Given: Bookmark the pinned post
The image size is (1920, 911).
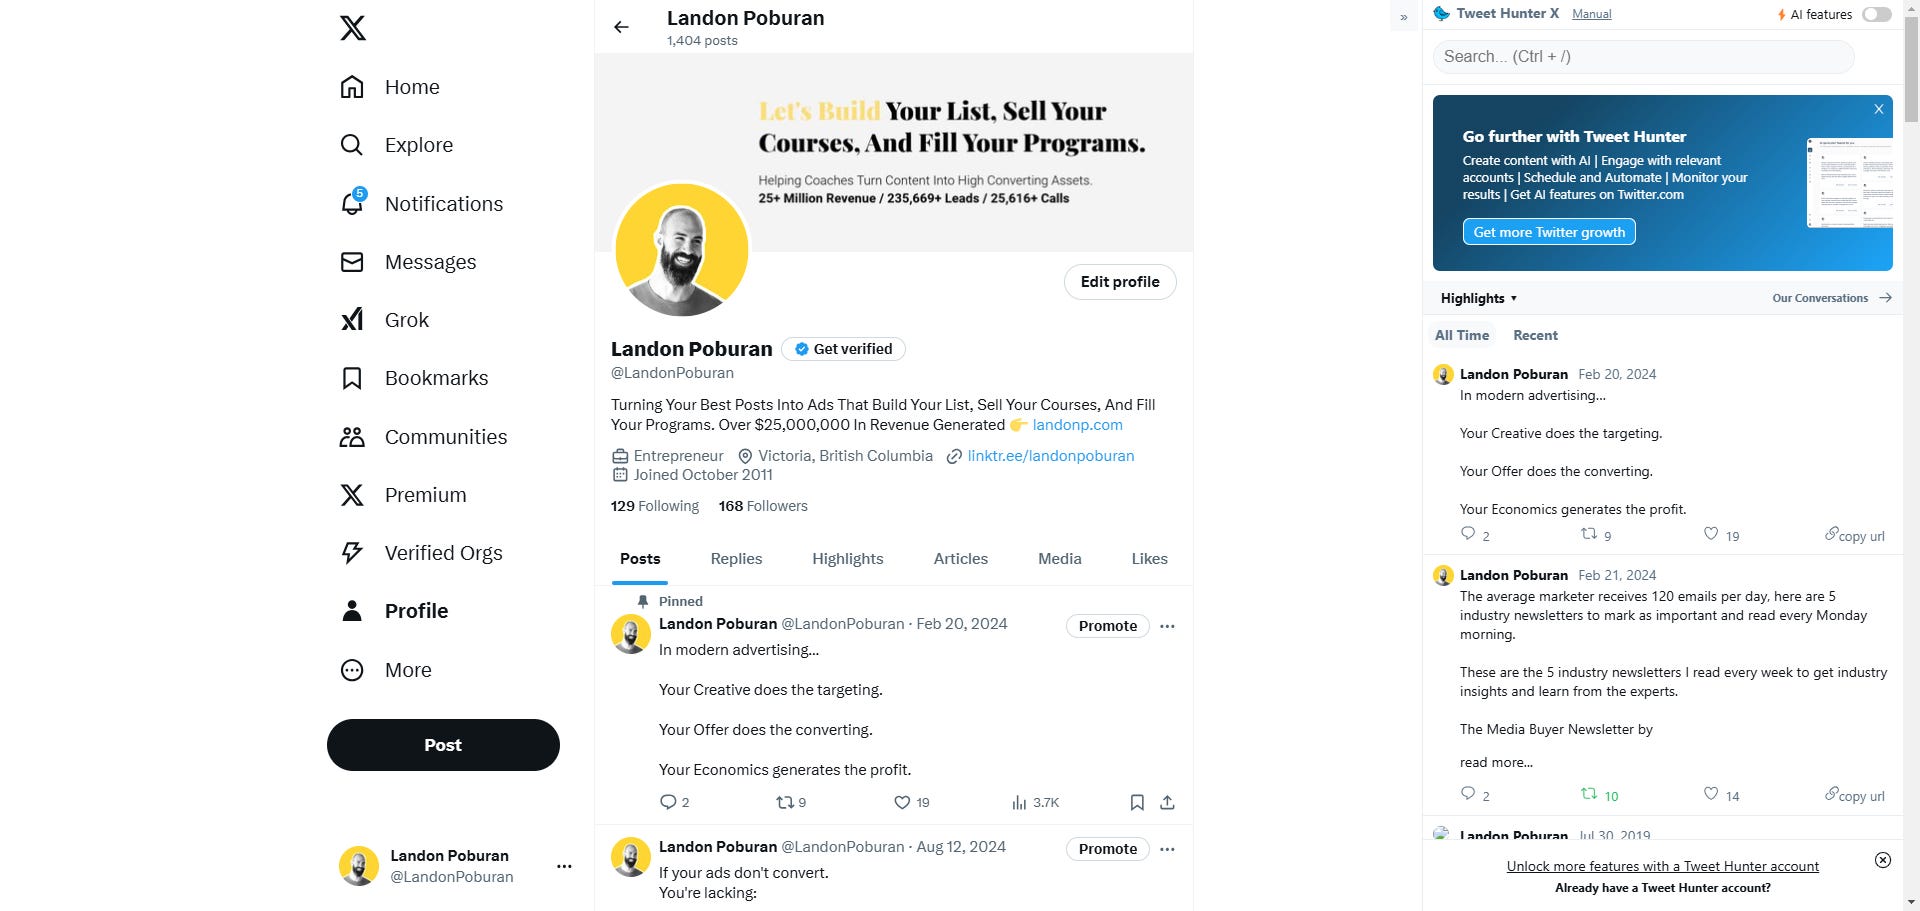Looking at the screenshot, I should pyautogui.click(x=1137, y=802).
